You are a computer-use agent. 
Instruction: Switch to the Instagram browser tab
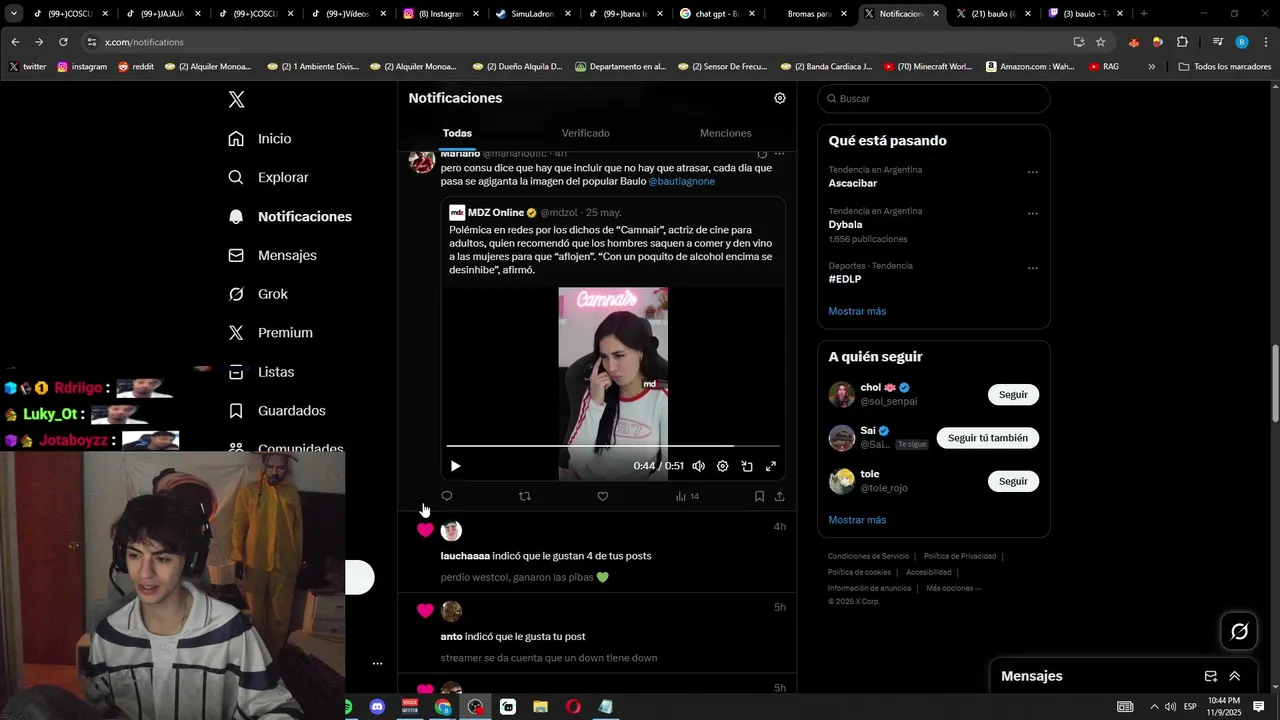point(437,14)
